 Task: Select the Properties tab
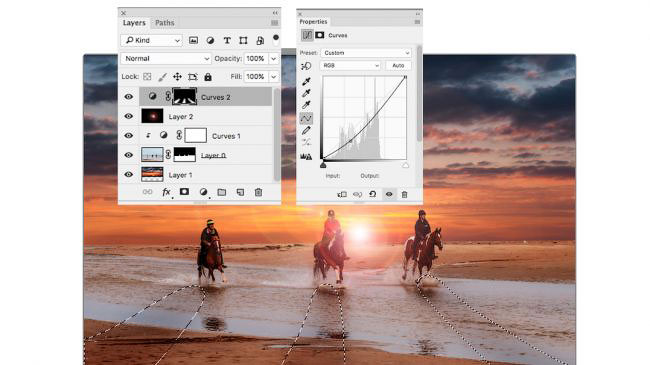313,22
